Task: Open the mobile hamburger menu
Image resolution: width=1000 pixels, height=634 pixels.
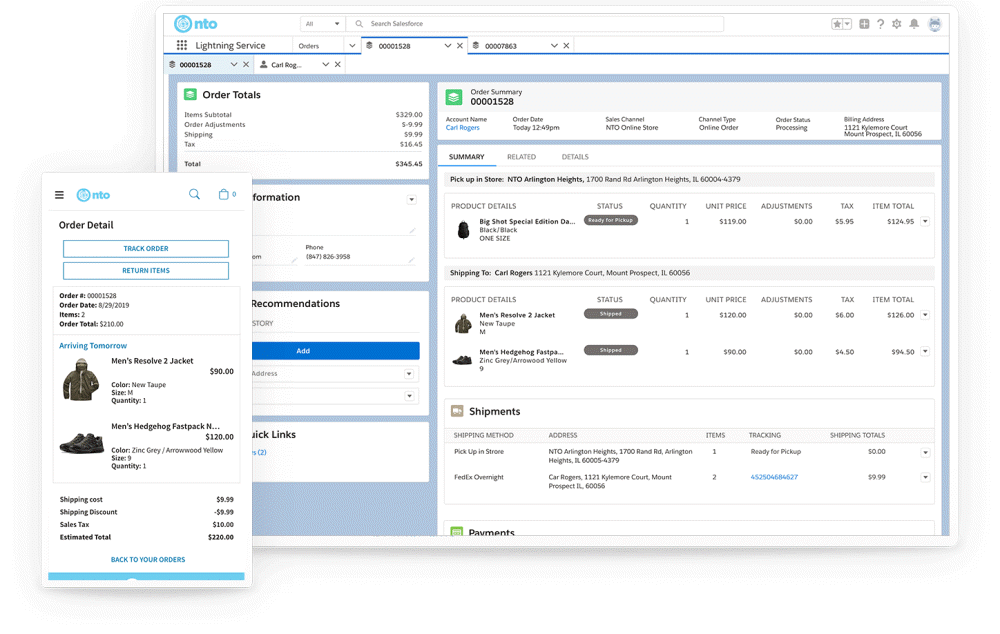Action: [x=59, y=195]
